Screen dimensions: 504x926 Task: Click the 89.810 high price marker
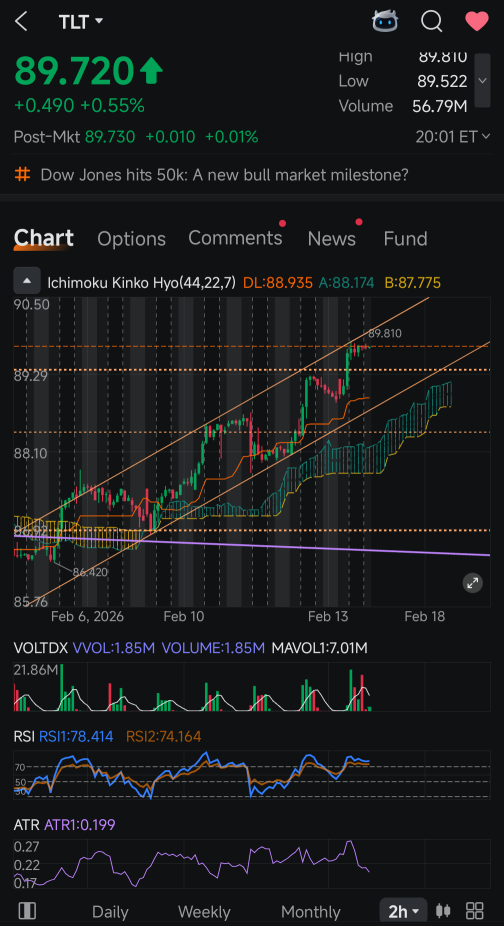tap(385, 334)
